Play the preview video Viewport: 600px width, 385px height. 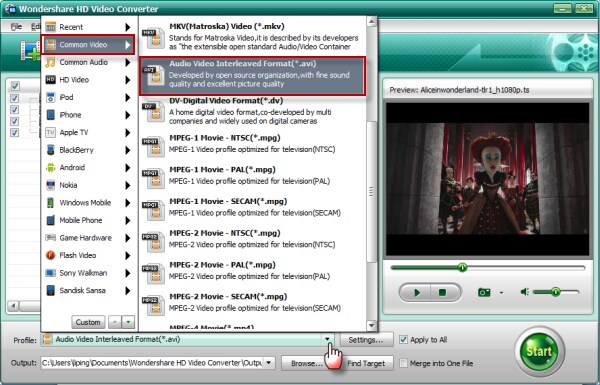pyautogui.click(x=416, y=293)
